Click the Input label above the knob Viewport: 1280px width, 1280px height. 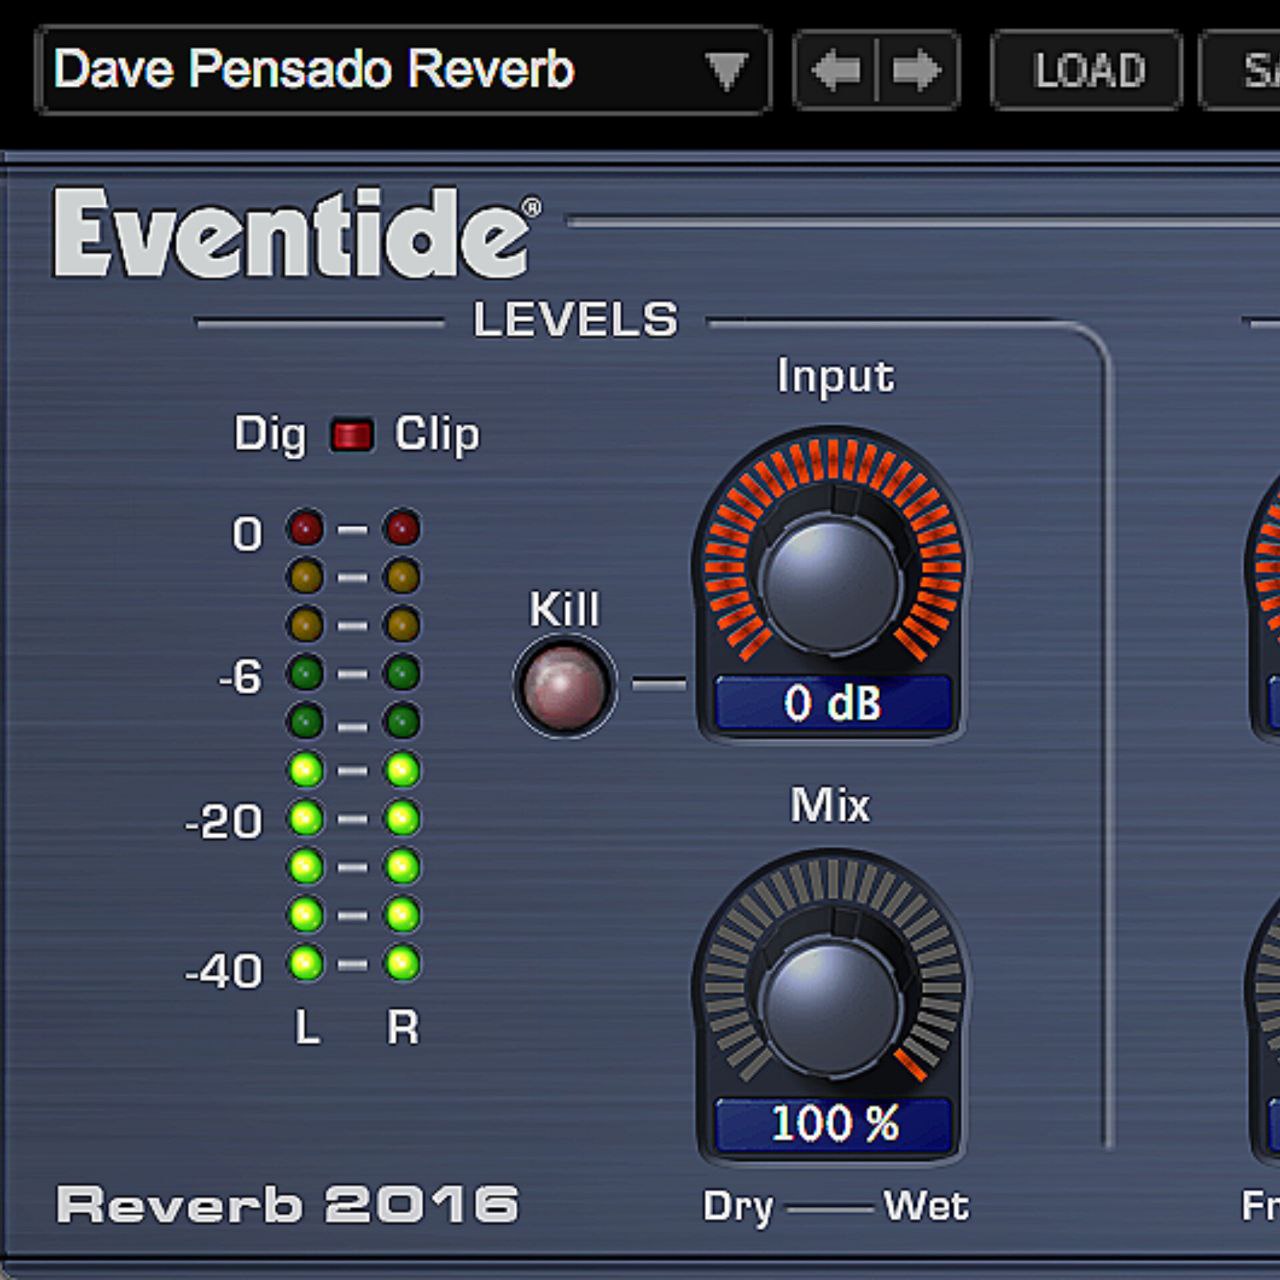836,377
